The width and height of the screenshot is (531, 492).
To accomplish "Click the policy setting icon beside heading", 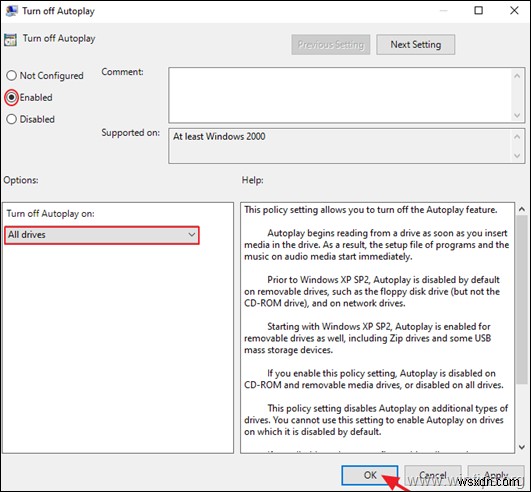I will click(x=10, y=40).
